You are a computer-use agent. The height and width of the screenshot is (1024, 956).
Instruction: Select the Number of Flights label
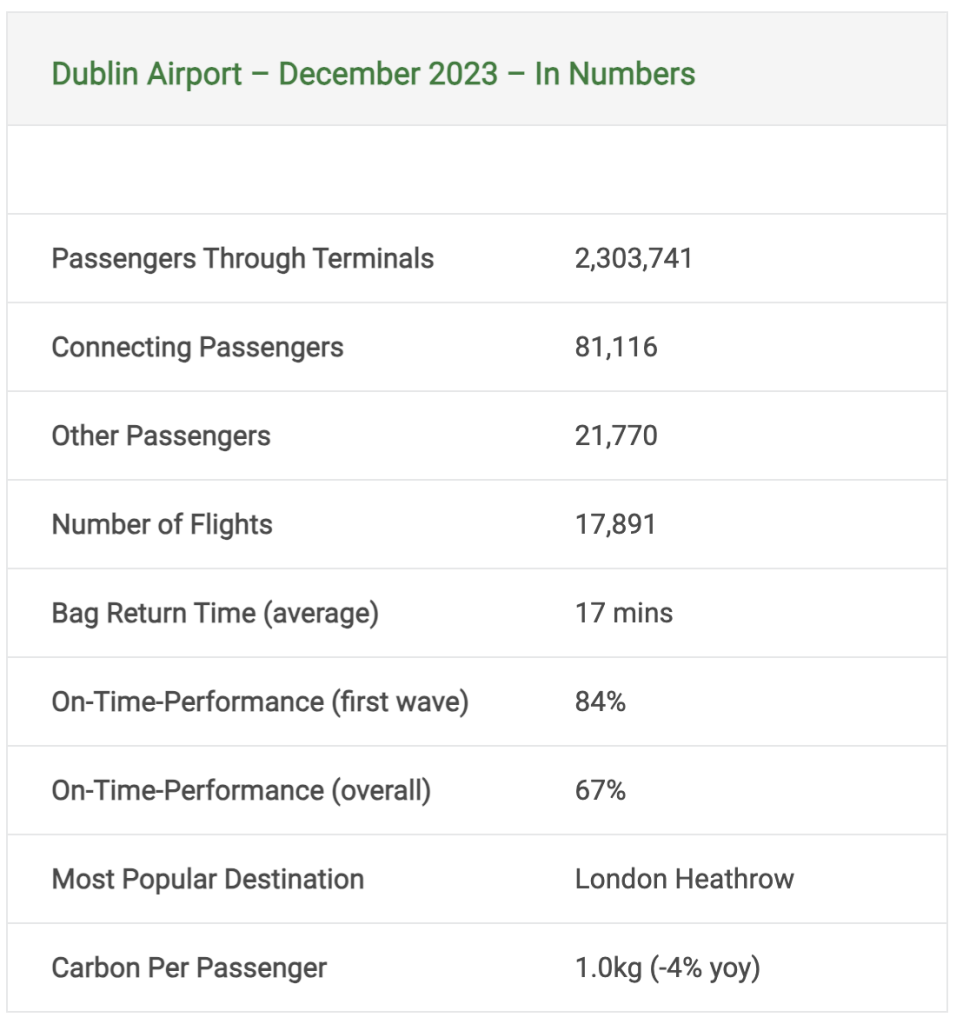[x=162, y=524]
